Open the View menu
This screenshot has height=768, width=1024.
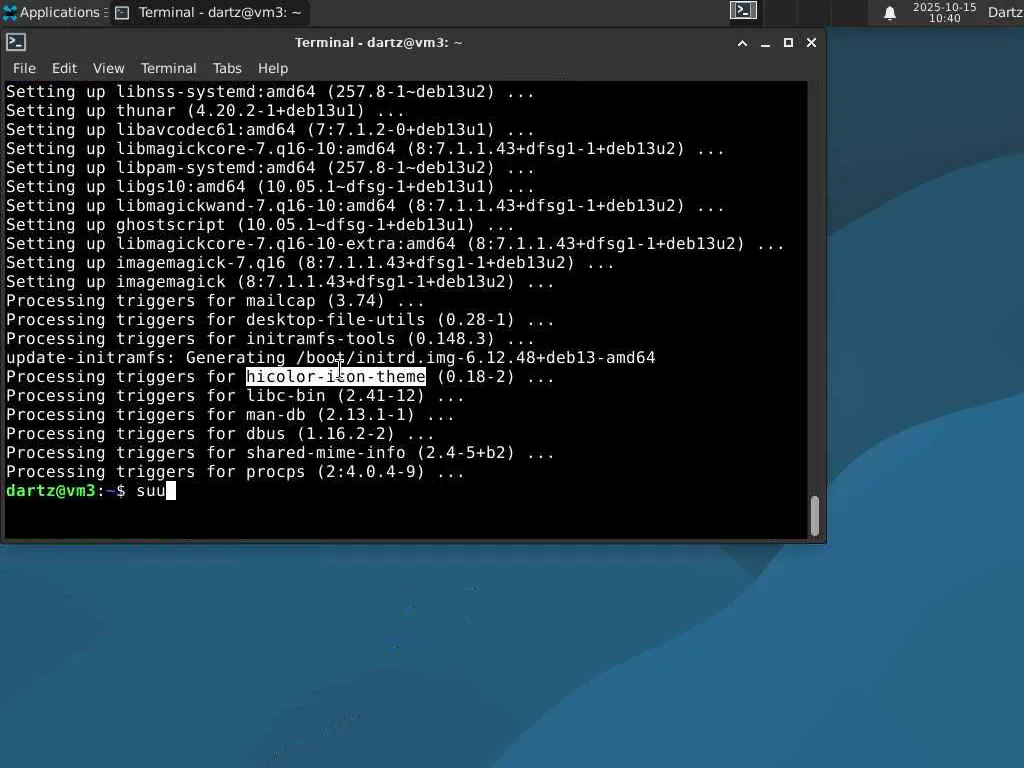[108, 68]
